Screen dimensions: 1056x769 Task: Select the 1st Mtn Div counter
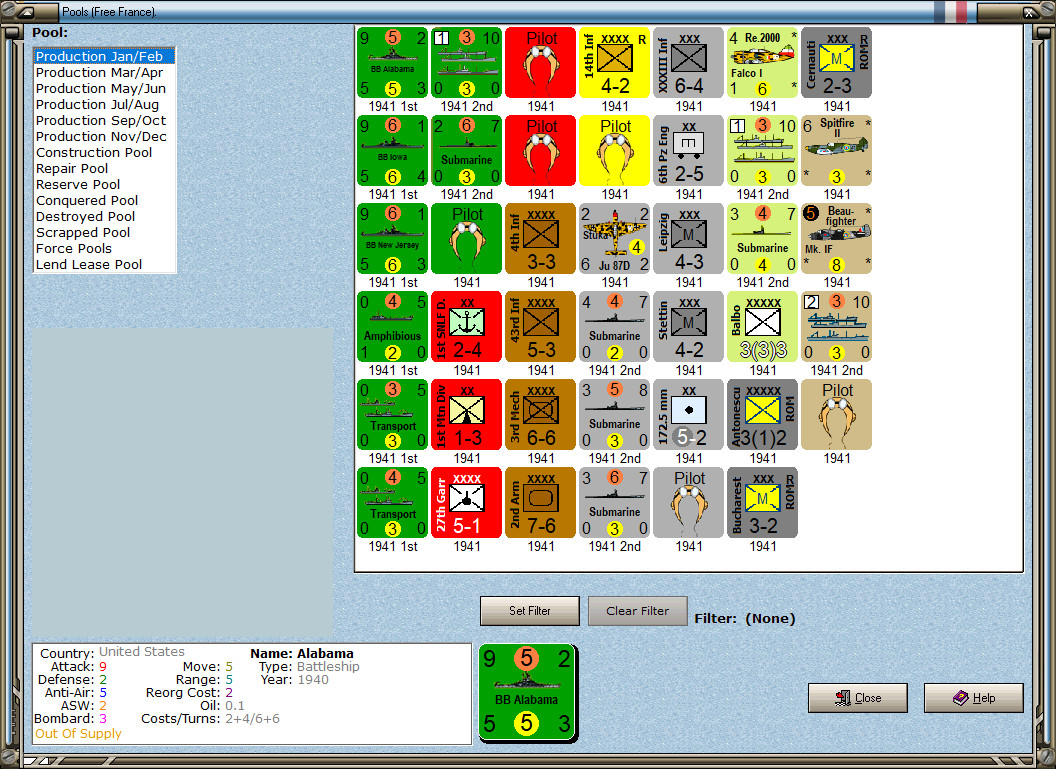click(467, 415)
